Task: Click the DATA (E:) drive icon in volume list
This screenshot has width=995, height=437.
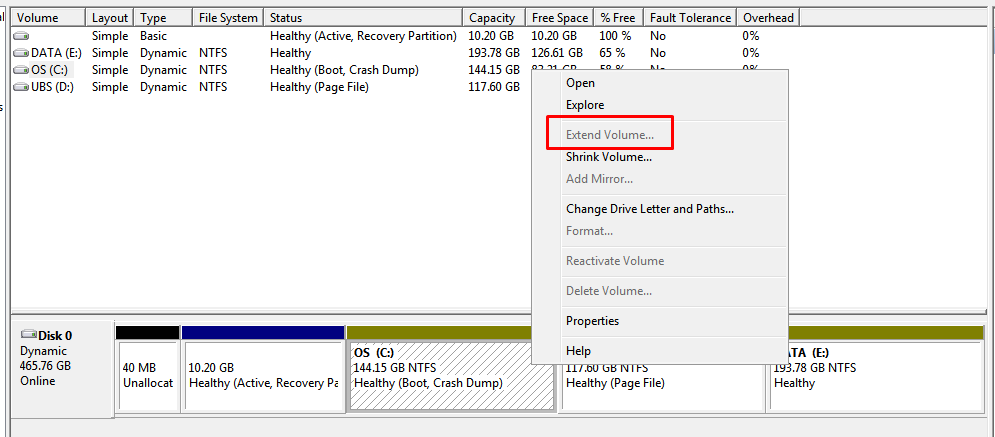Action: [21, 53]
